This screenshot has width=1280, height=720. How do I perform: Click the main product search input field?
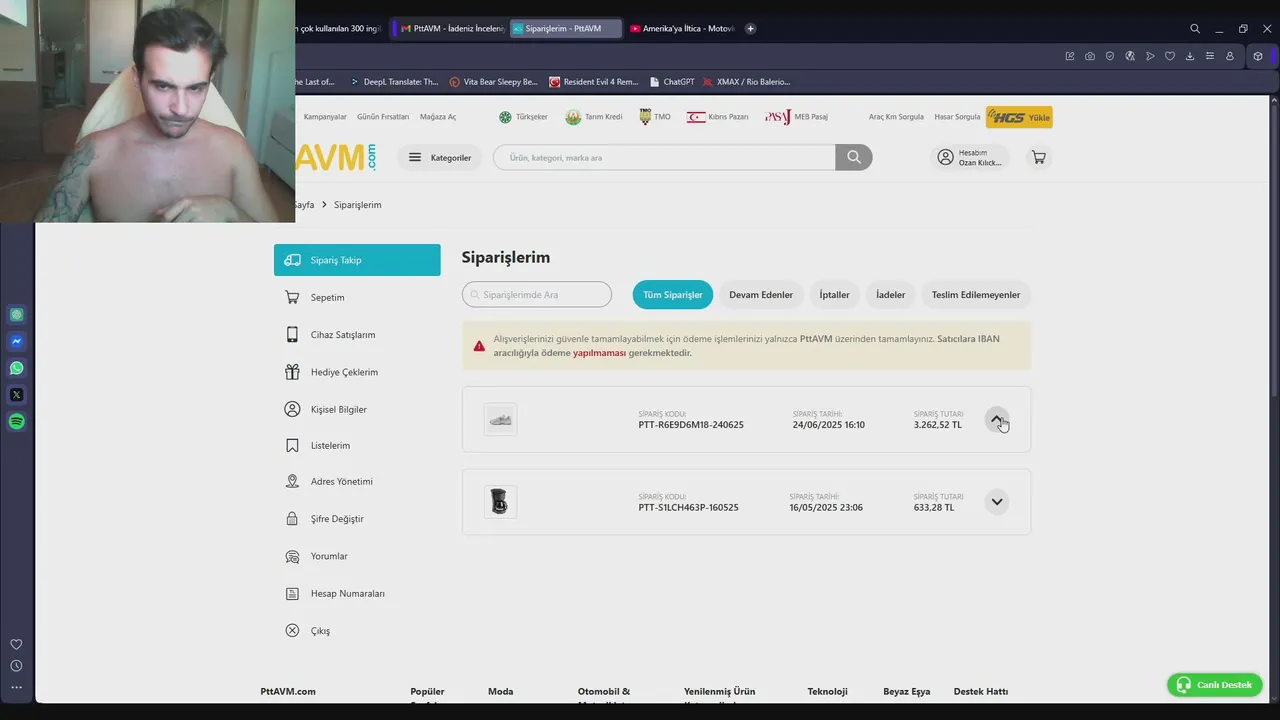(665, 157)
